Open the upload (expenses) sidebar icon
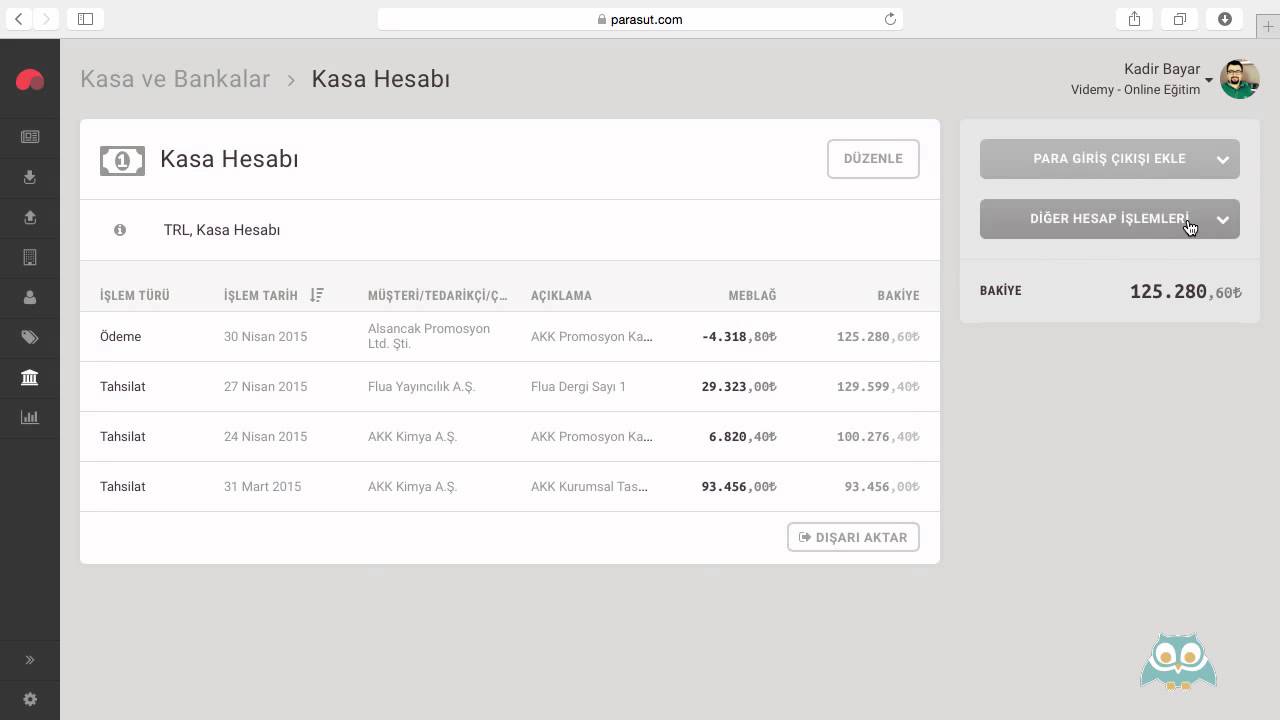Image resolution: width=1280 pixels, height=720 pixels. tap(30, 217)
